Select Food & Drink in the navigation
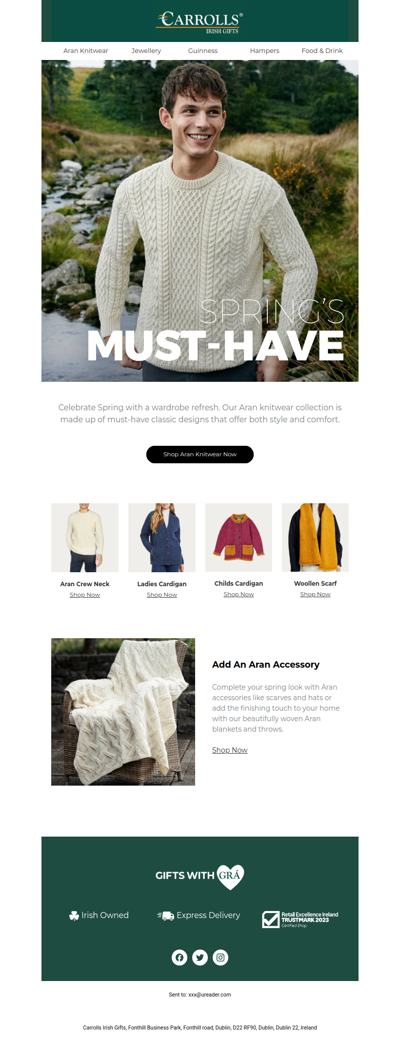 click(x=322, y=51)
